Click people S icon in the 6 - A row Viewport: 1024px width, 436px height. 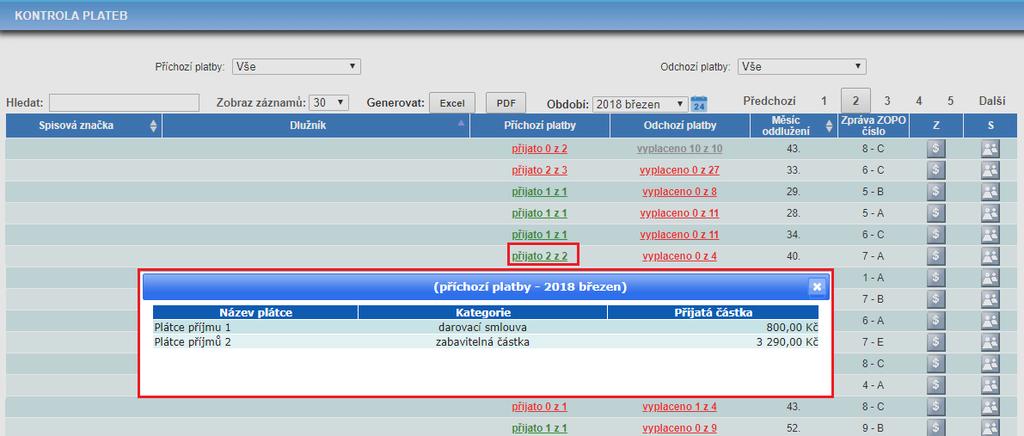[x=990, y=321]
